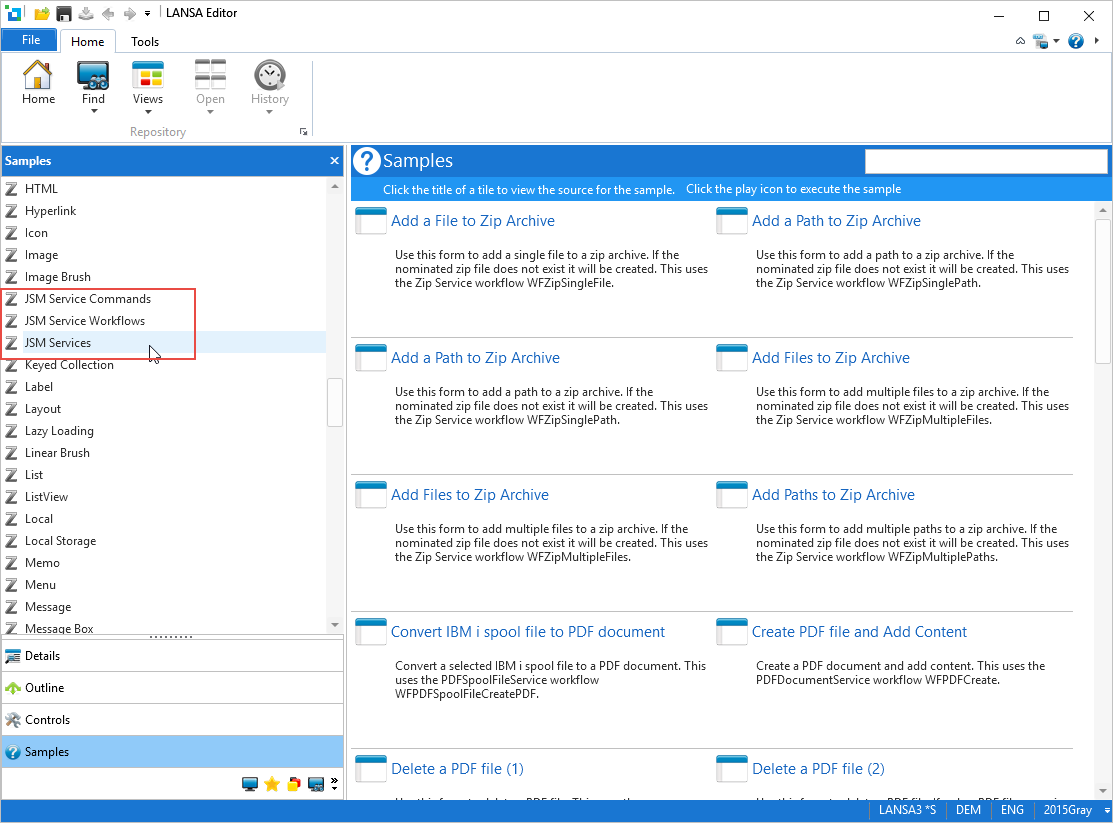
Task: Click the LANSA logo icon in title bar
Action: pos(13,13)
